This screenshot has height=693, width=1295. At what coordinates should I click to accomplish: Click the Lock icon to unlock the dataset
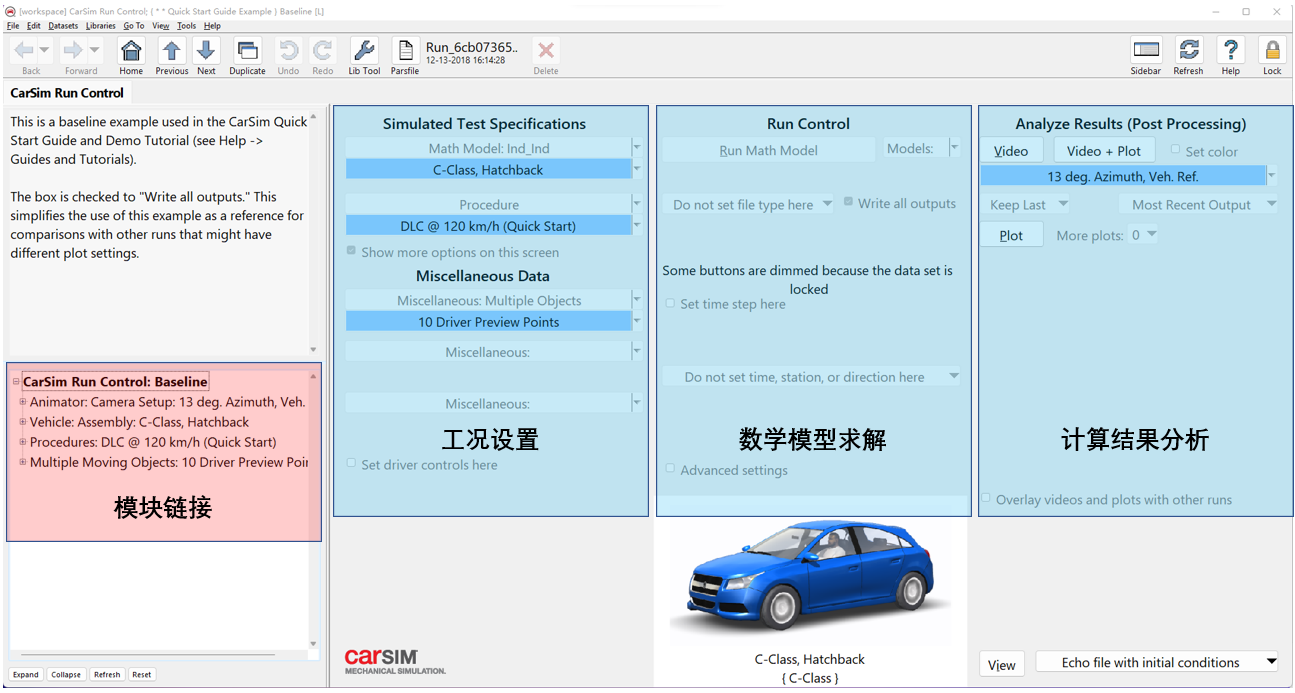pyautogui.click(x=1271, y=50)
